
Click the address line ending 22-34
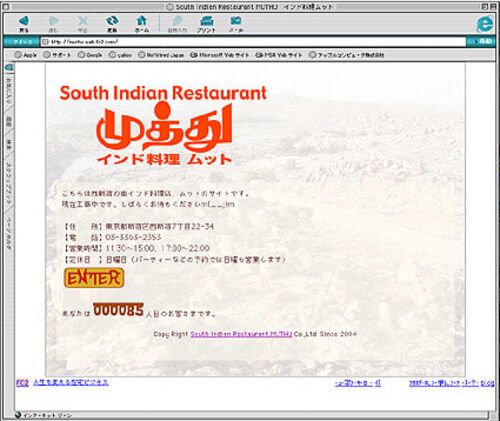coord(139,227)
